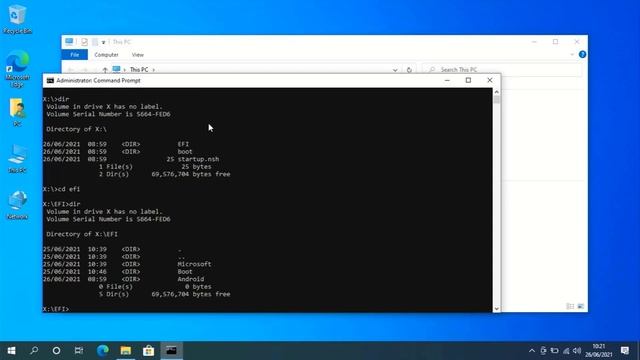Image resolution: width=640 pixels, height=360 pixels.
Task: Maximize the Command Prompt window
Action: pos(468,80)
